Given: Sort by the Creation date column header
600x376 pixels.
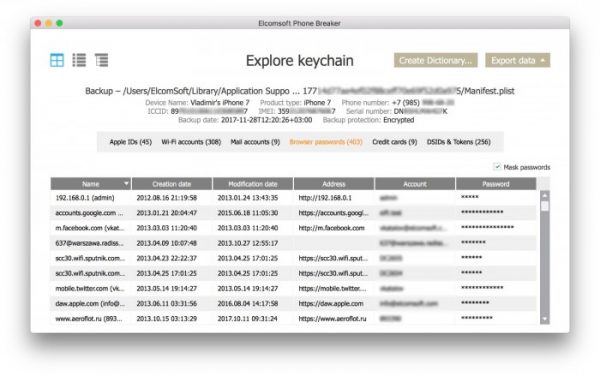Looking at the screenshot, I should (171, 184).
